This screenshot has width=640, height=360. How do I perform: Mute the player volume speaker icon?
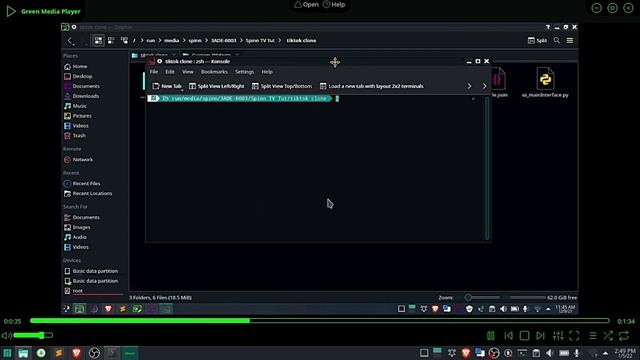click(7, 336)
